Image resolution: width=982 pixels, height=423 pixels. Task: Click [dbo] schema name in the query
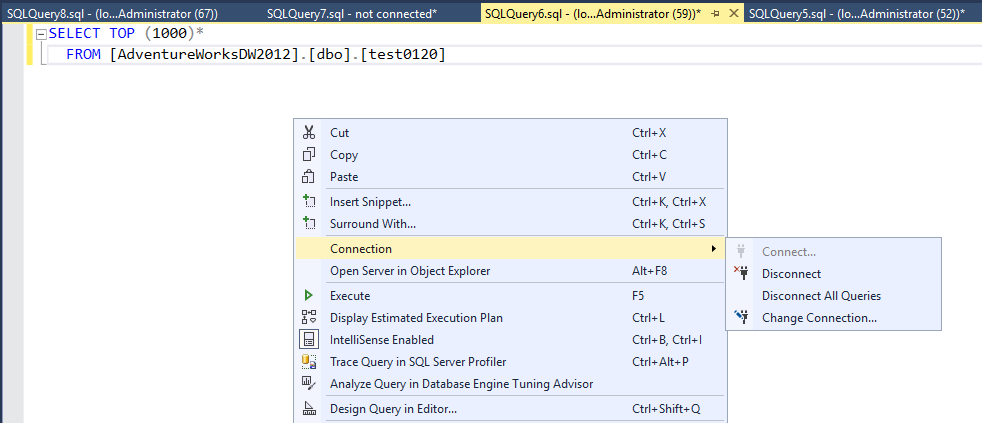tap(328, 55)
